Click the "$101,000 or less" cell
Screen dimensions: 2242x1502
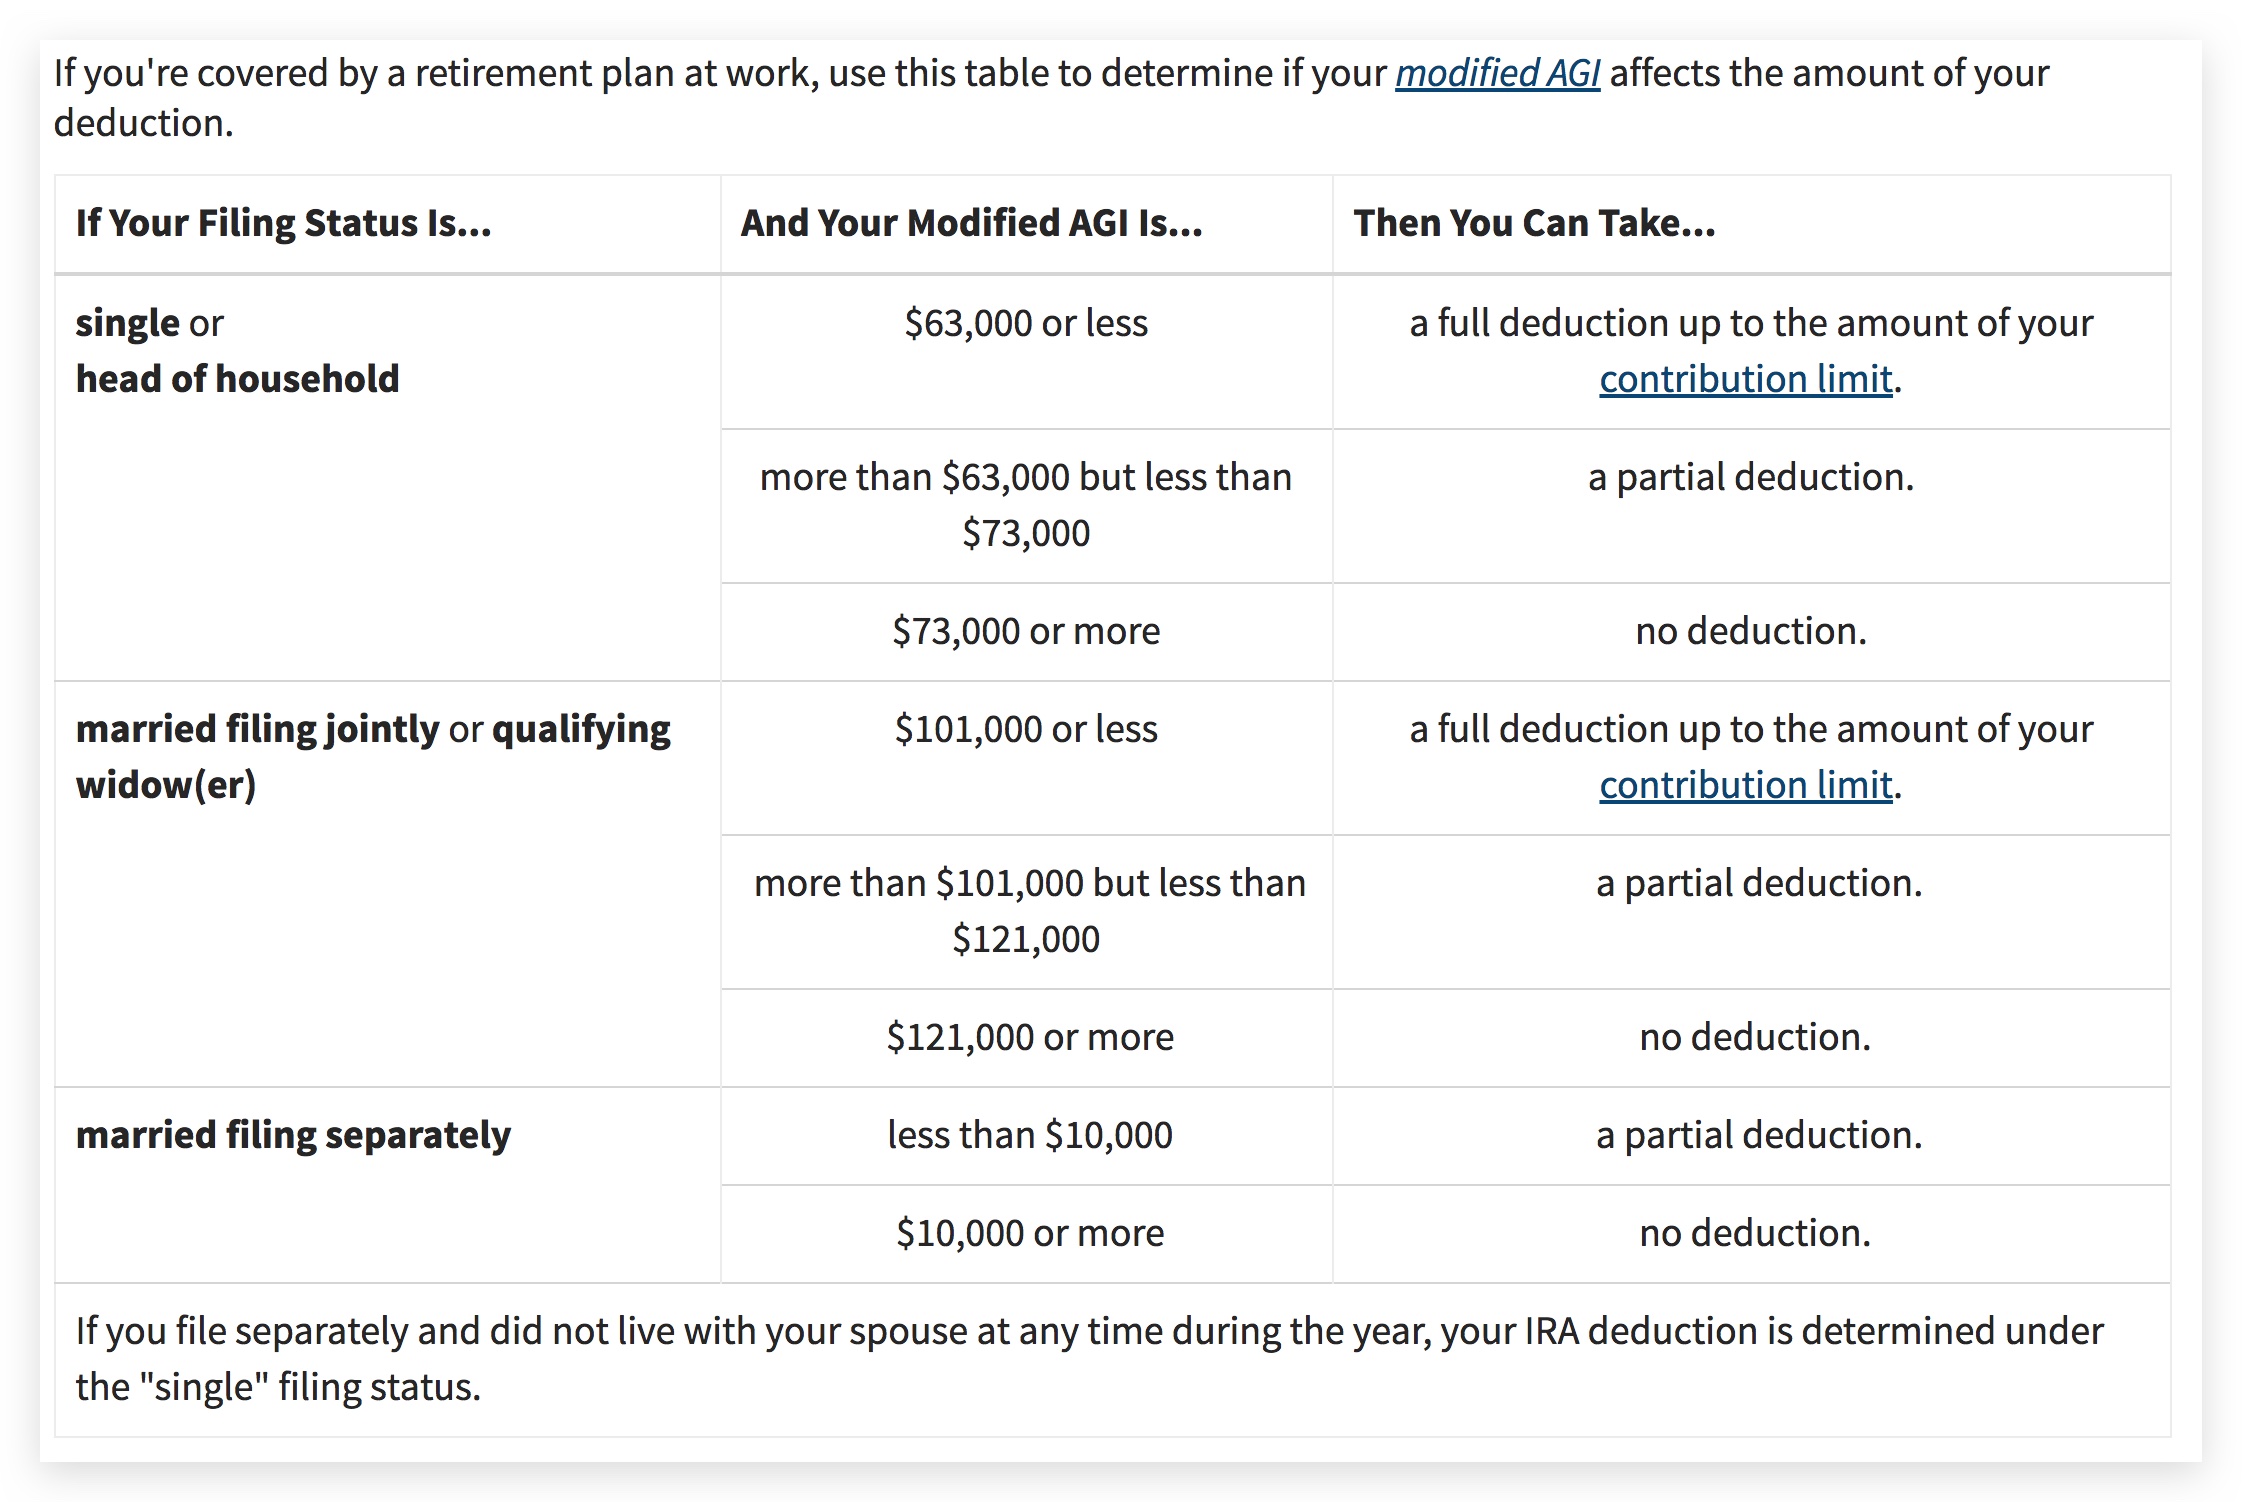1026,729
